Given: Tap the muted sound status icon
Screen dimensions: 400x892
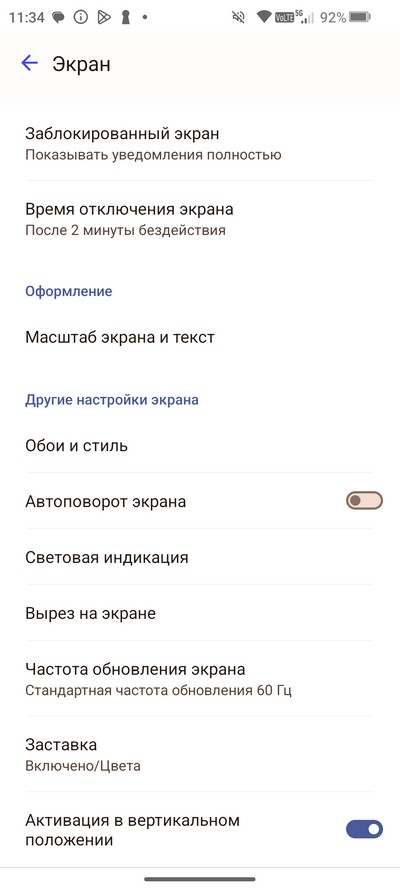Looking at the screenshot, I should point(238,18).
